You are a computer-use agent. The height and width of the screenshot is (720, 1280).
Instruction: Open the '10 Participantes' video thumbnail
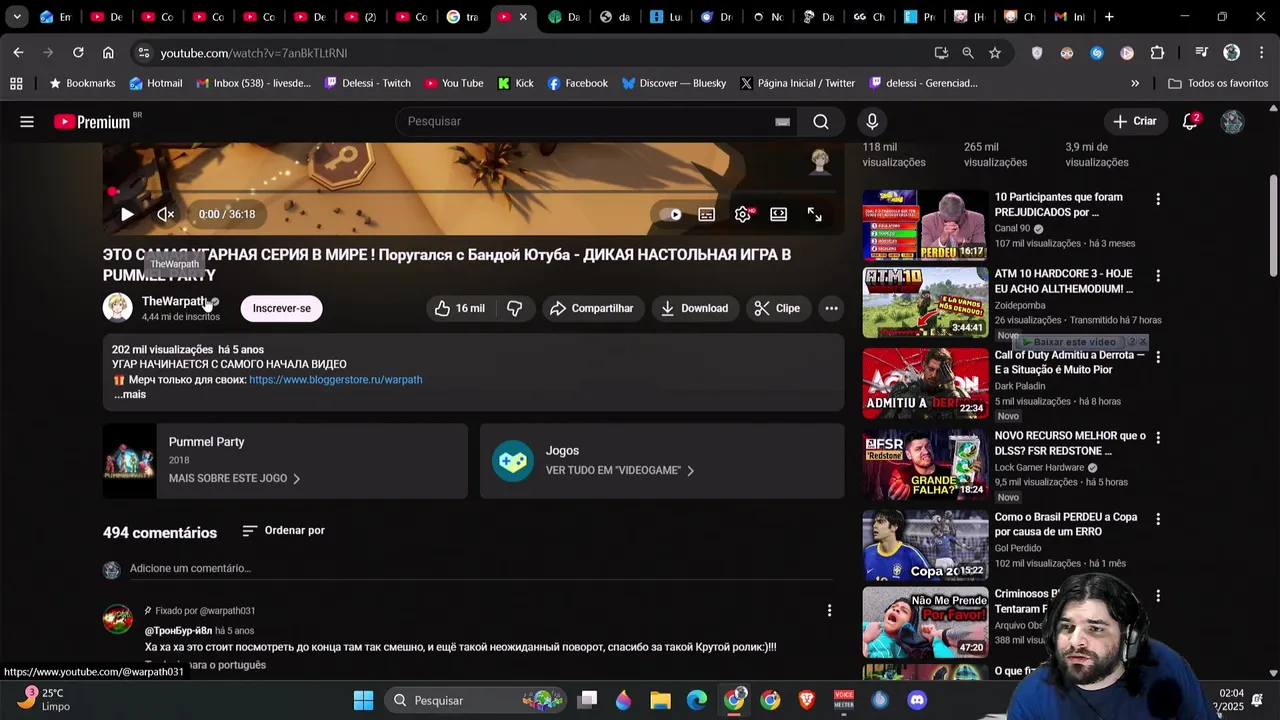925,225
